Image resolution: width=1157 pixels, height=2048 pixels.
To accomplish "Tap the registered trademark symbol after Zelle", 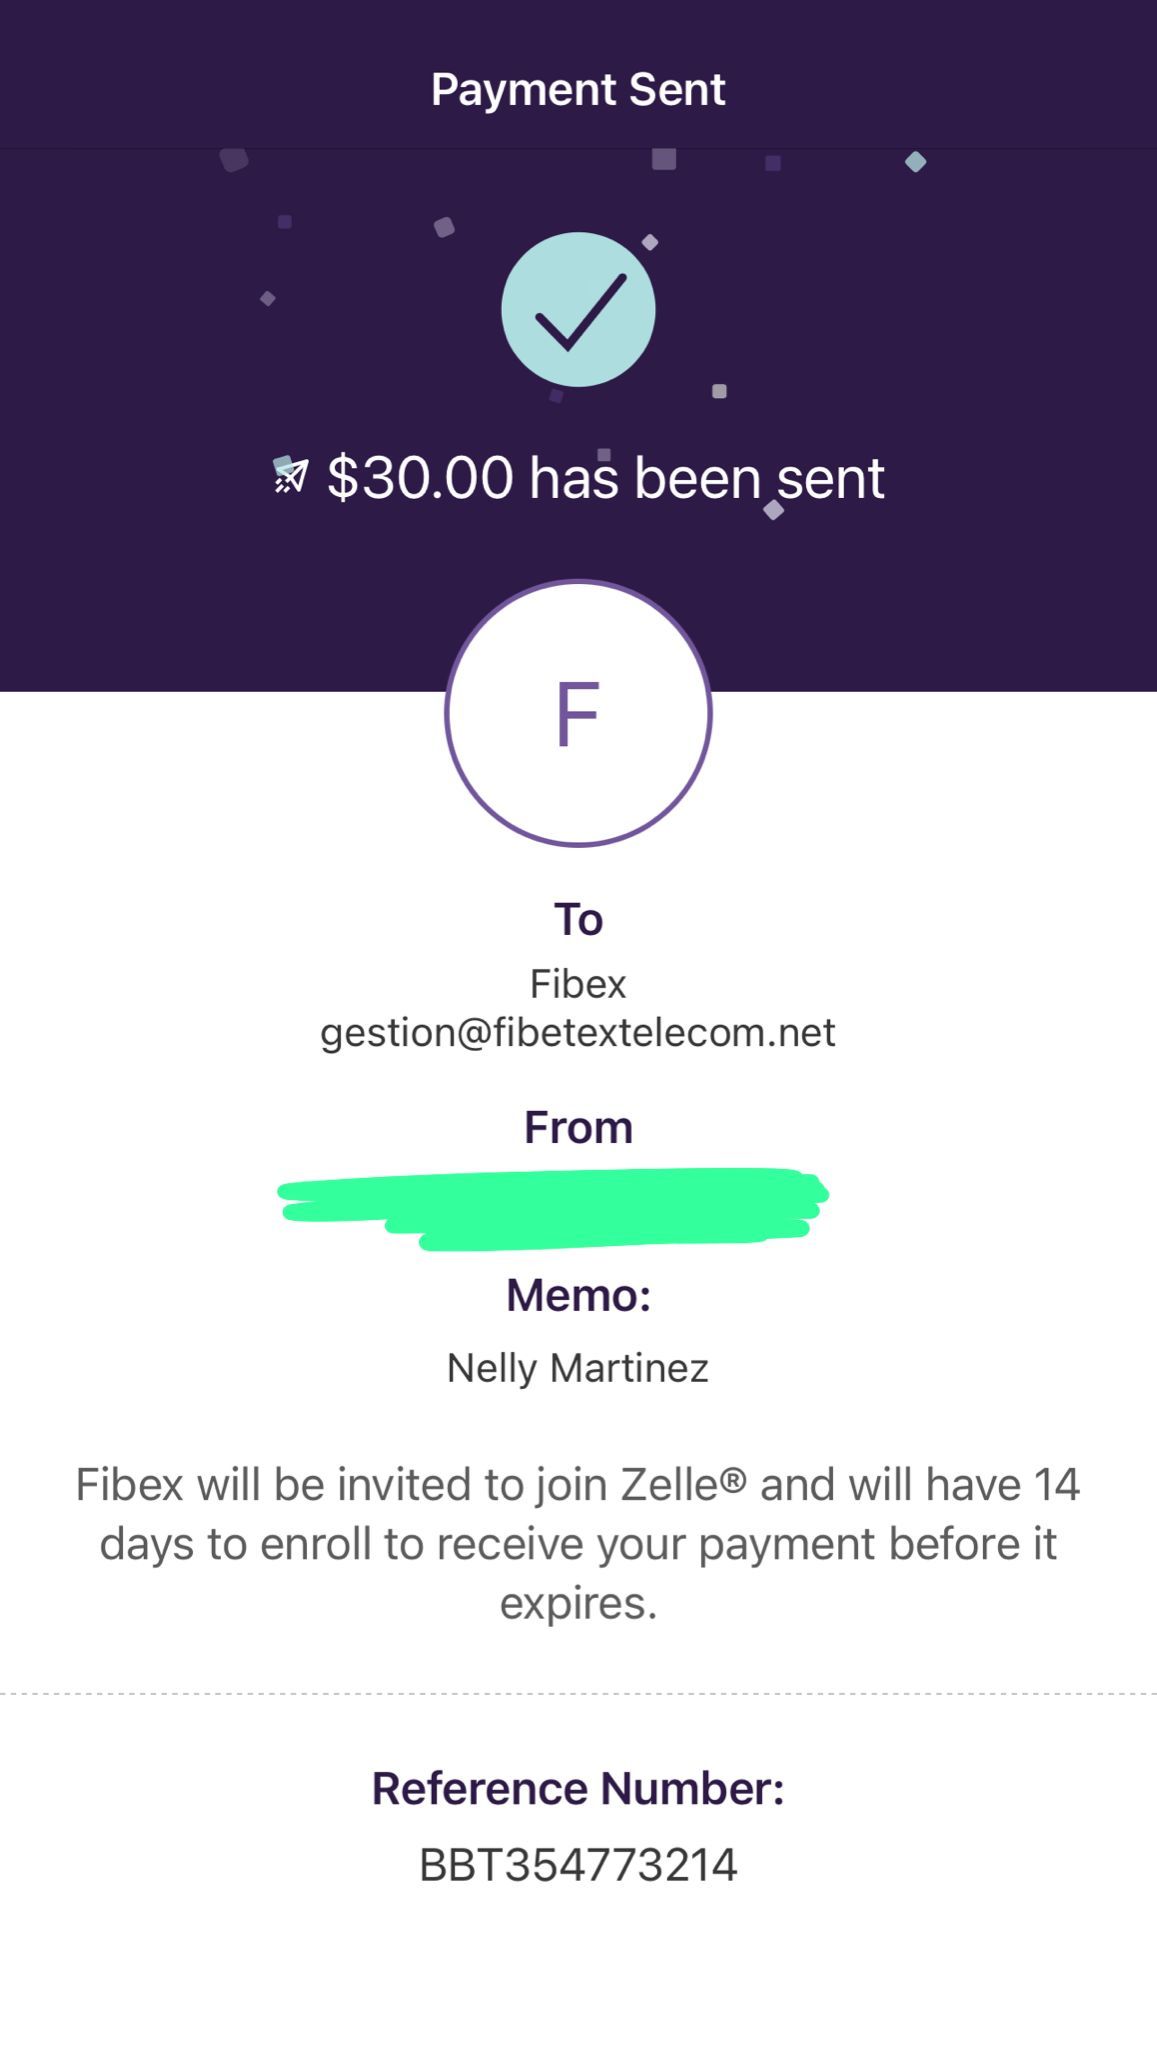I will (x=733, y=1479).
